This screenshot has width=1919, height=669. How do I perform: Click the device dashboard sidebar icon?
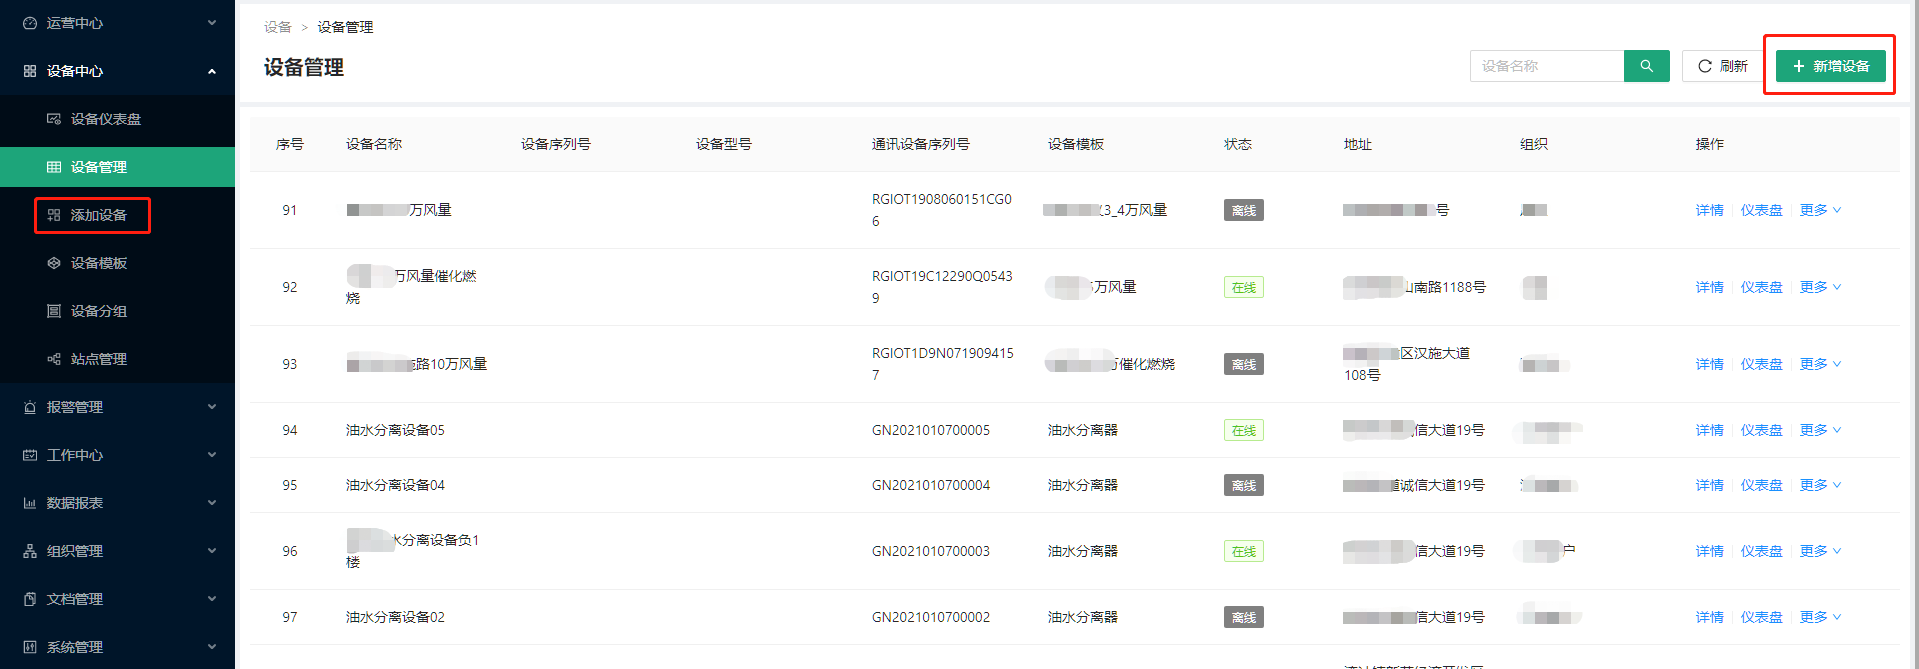coord(54,119)
